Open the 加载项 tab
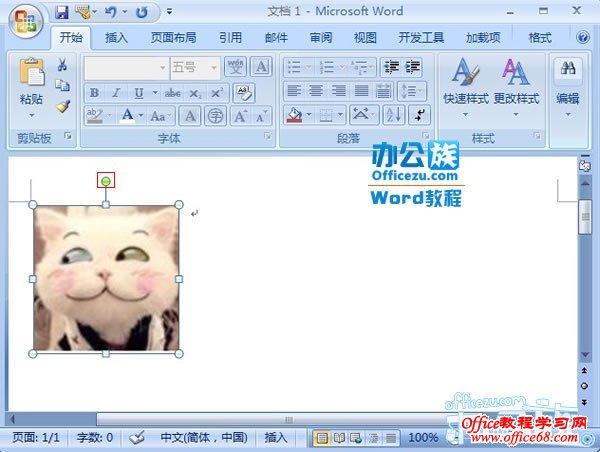 pos(483,38)
